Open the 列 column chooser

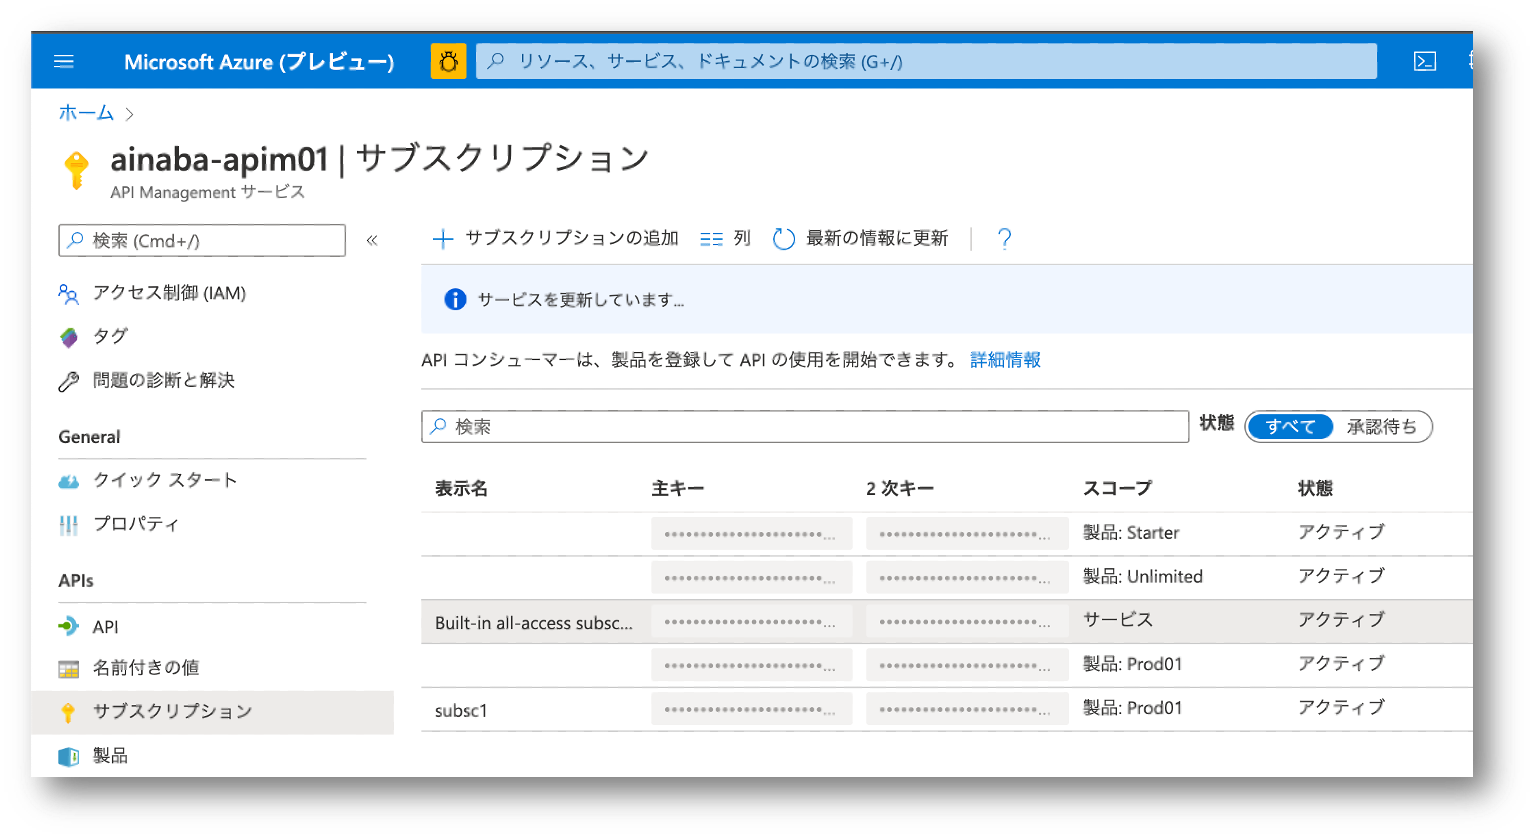pyautogui.click(x=725, y=238)
